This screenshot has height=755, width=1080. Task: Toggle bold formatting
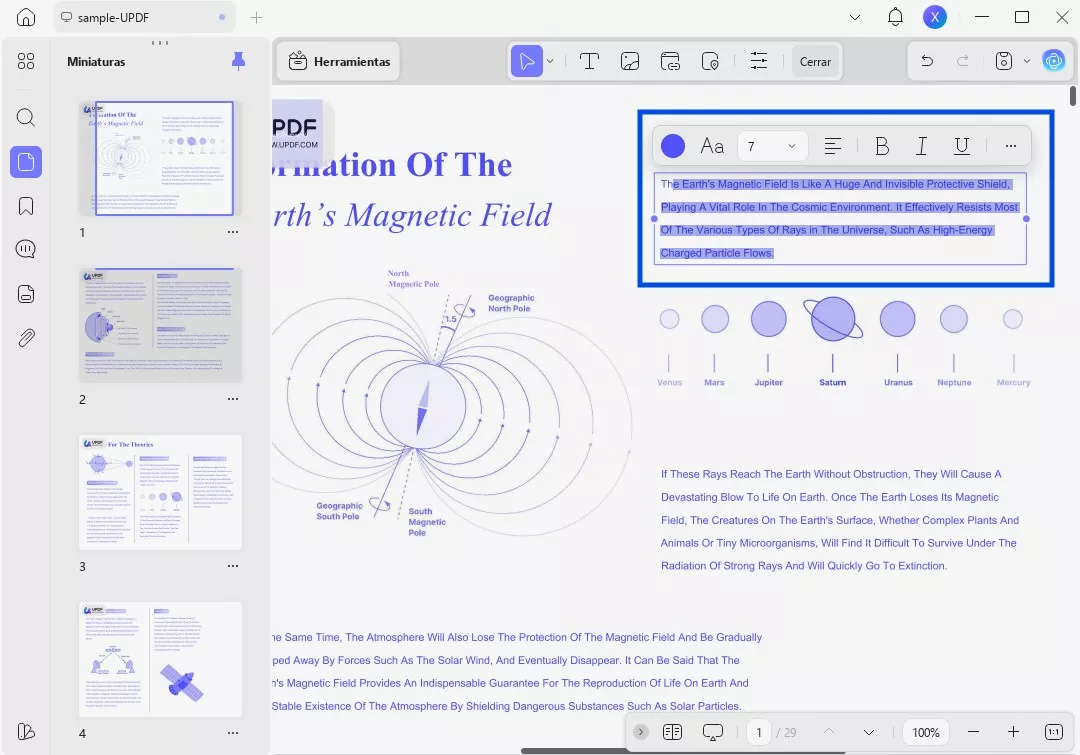tap(882, 146)
